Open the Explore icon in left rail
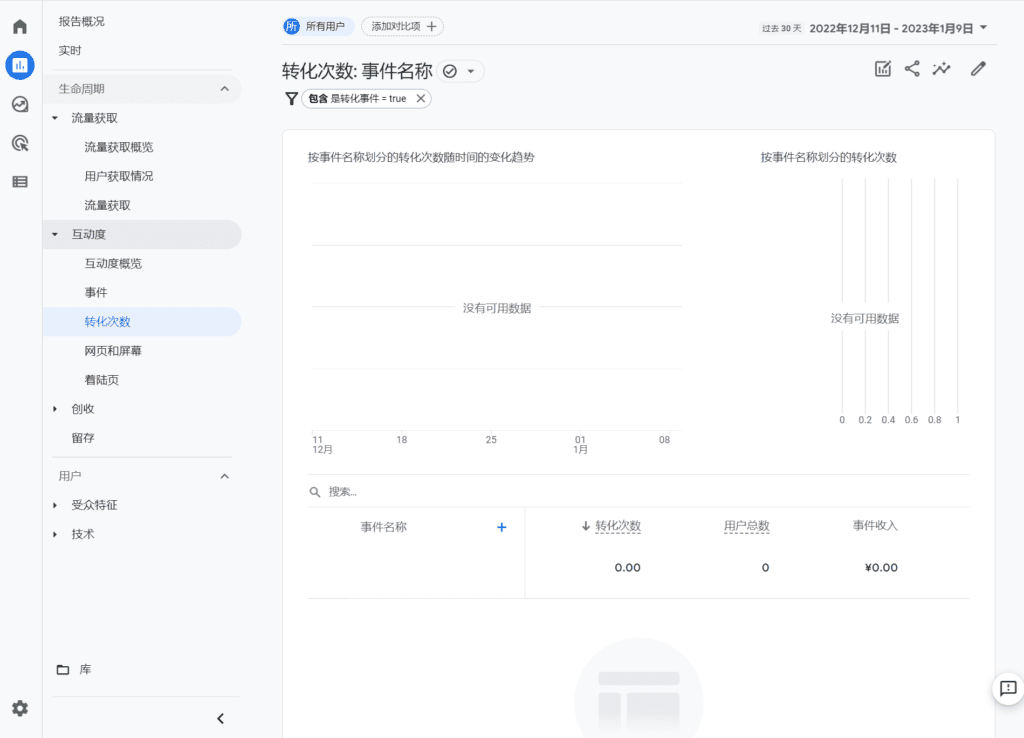Image resolution: width=1024 pixels, height=738 pixels. click(x=20, y=104)
